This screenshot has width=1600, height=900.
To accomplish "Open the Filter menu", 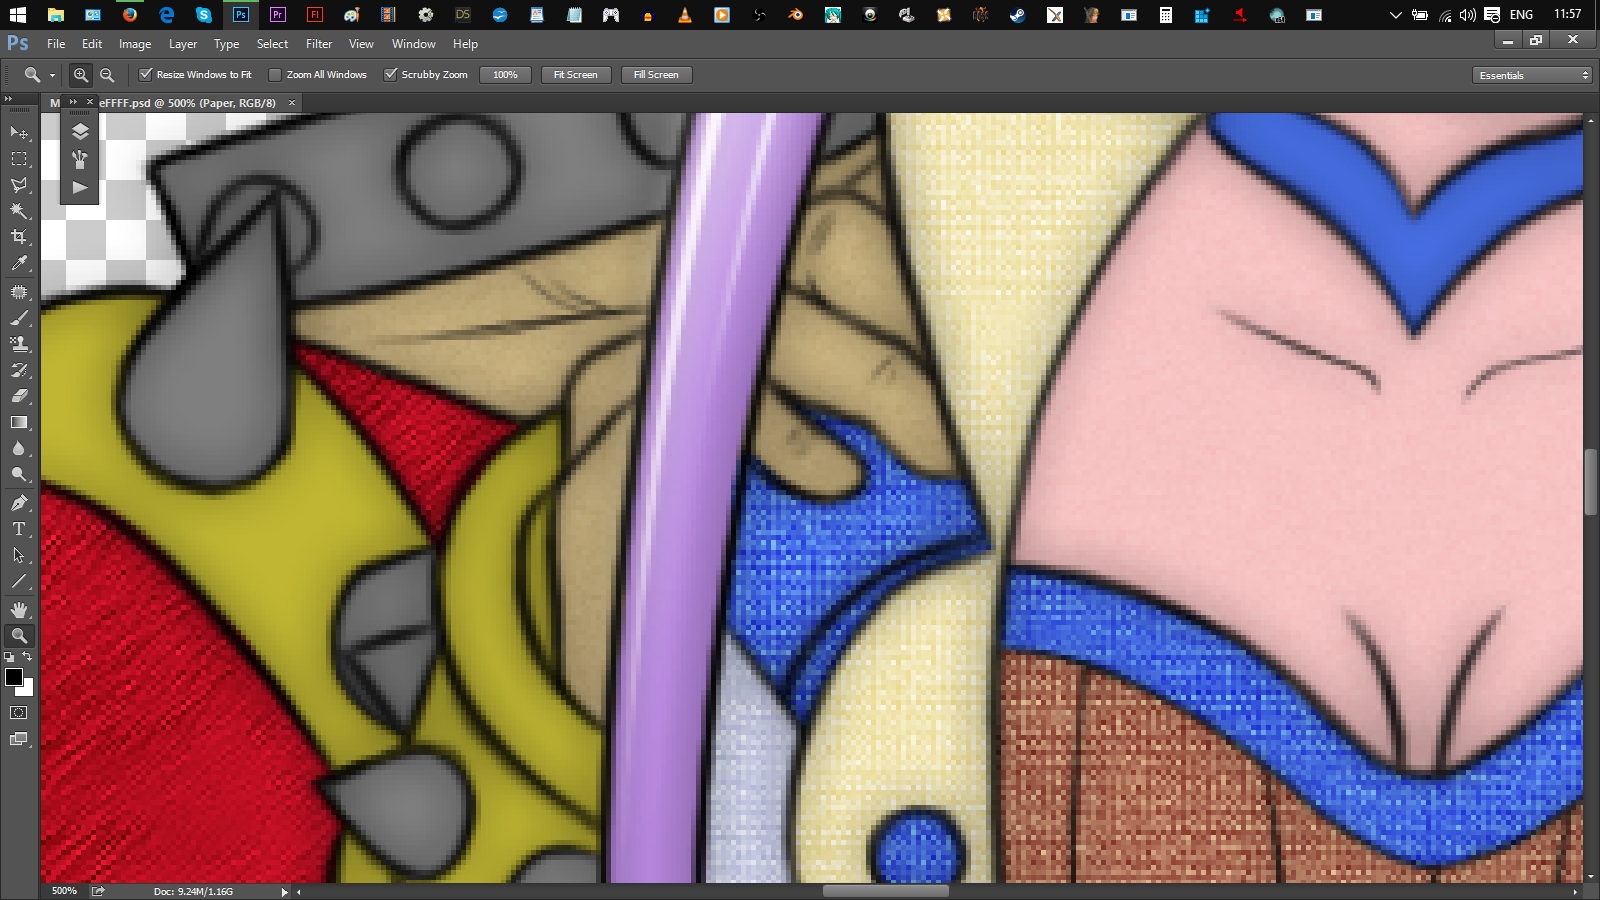I will point(319,44).
